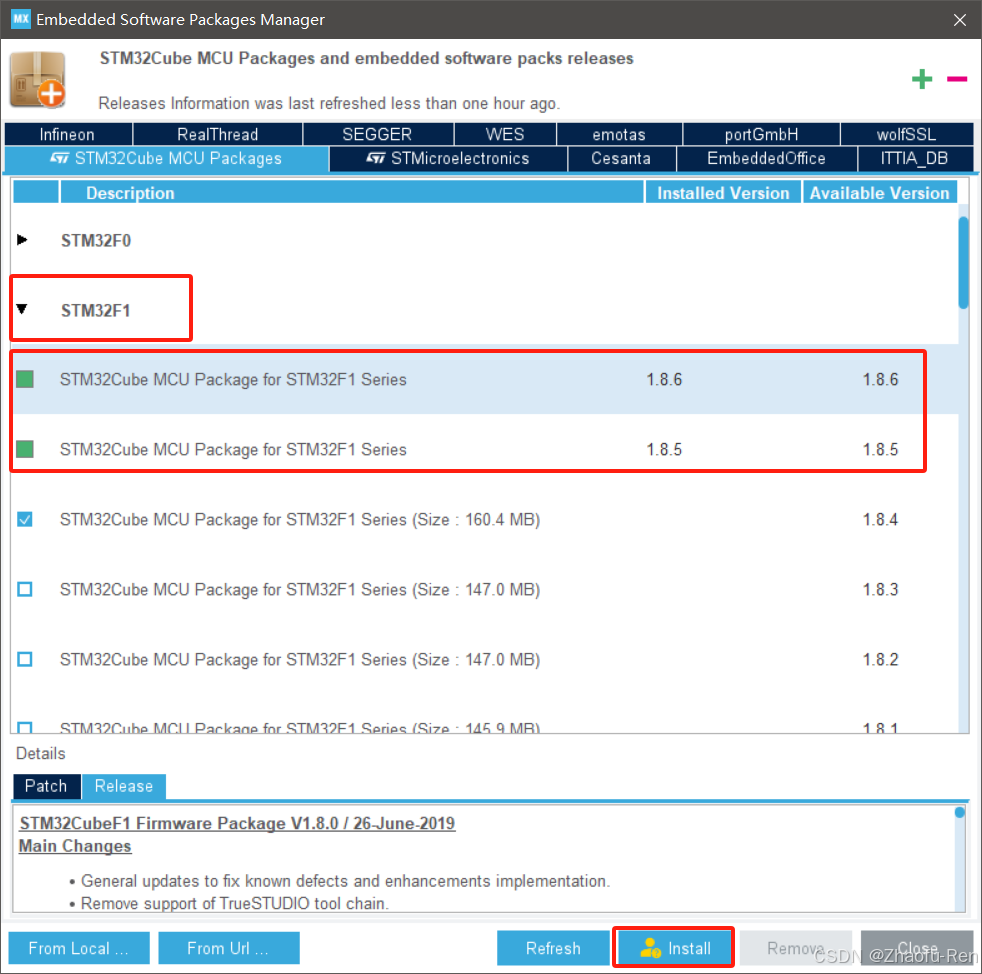This screenshot has height=974, width=982.
Task: Select the STM32Cube MCU Packages tab
Action: [x=166, y=158]
